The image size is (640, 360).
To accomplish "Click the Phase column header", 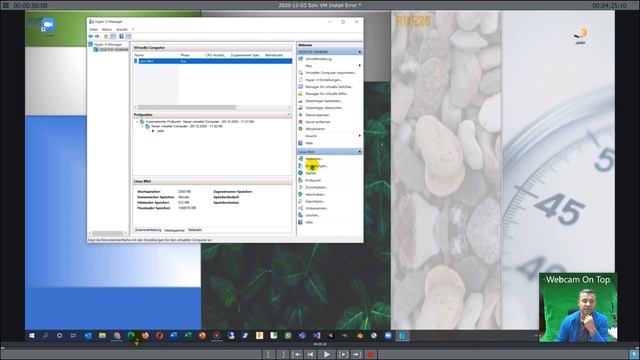I will pyautogui.click(x=185, y=55).
